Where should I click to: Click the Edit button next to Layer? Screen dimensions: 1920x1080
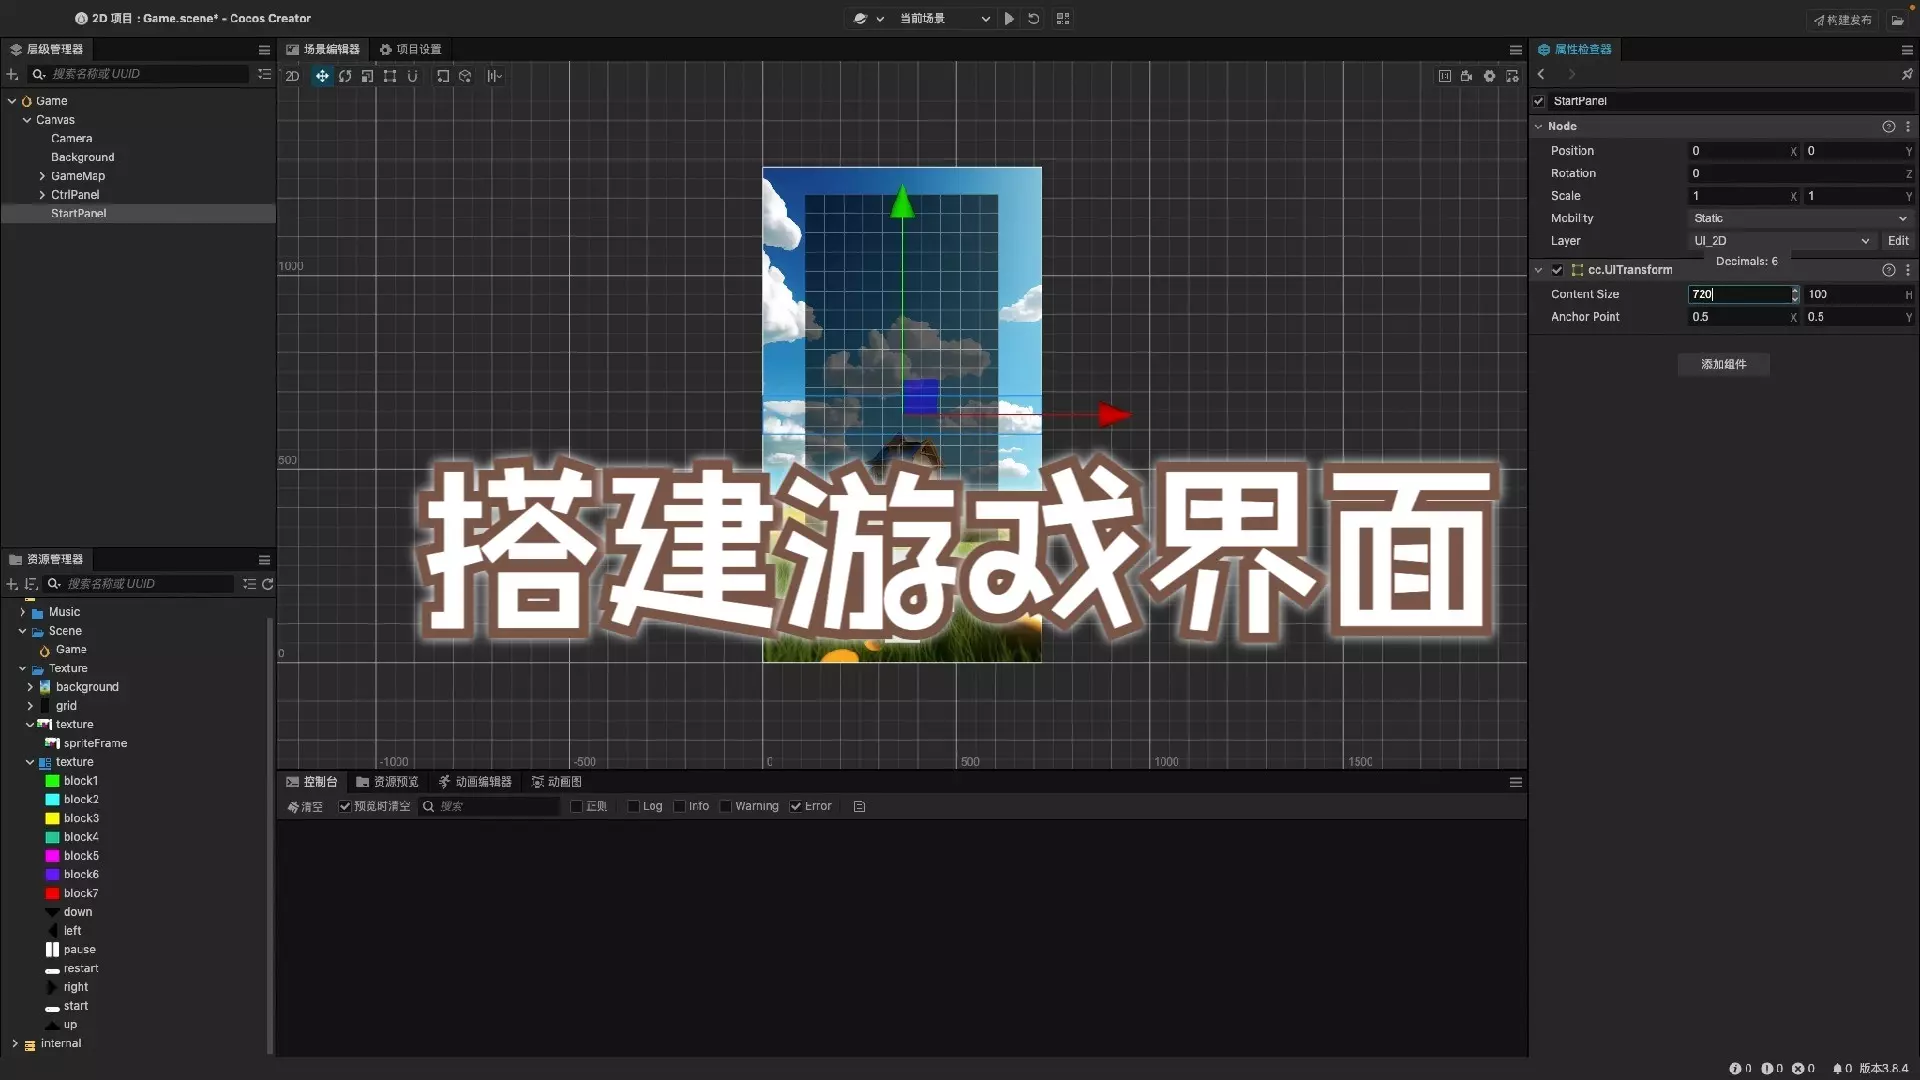point(1897,241)
